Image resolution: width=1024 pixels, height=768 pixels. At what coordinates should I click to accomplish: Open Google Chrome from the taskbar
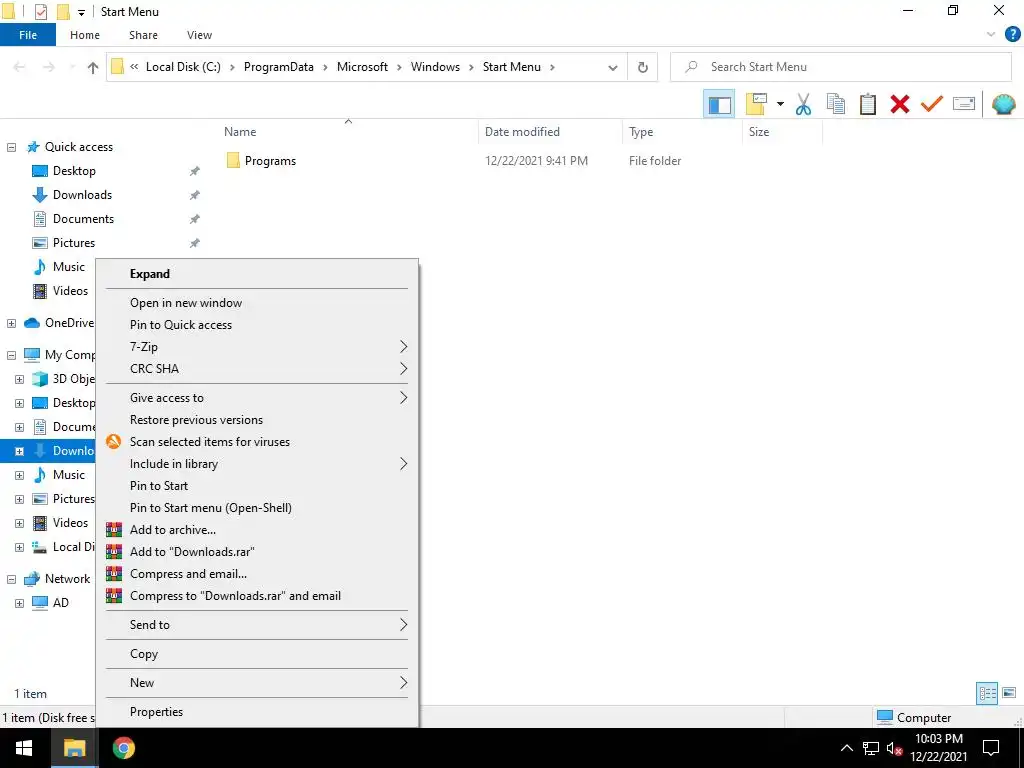click(x=123, y=748)
